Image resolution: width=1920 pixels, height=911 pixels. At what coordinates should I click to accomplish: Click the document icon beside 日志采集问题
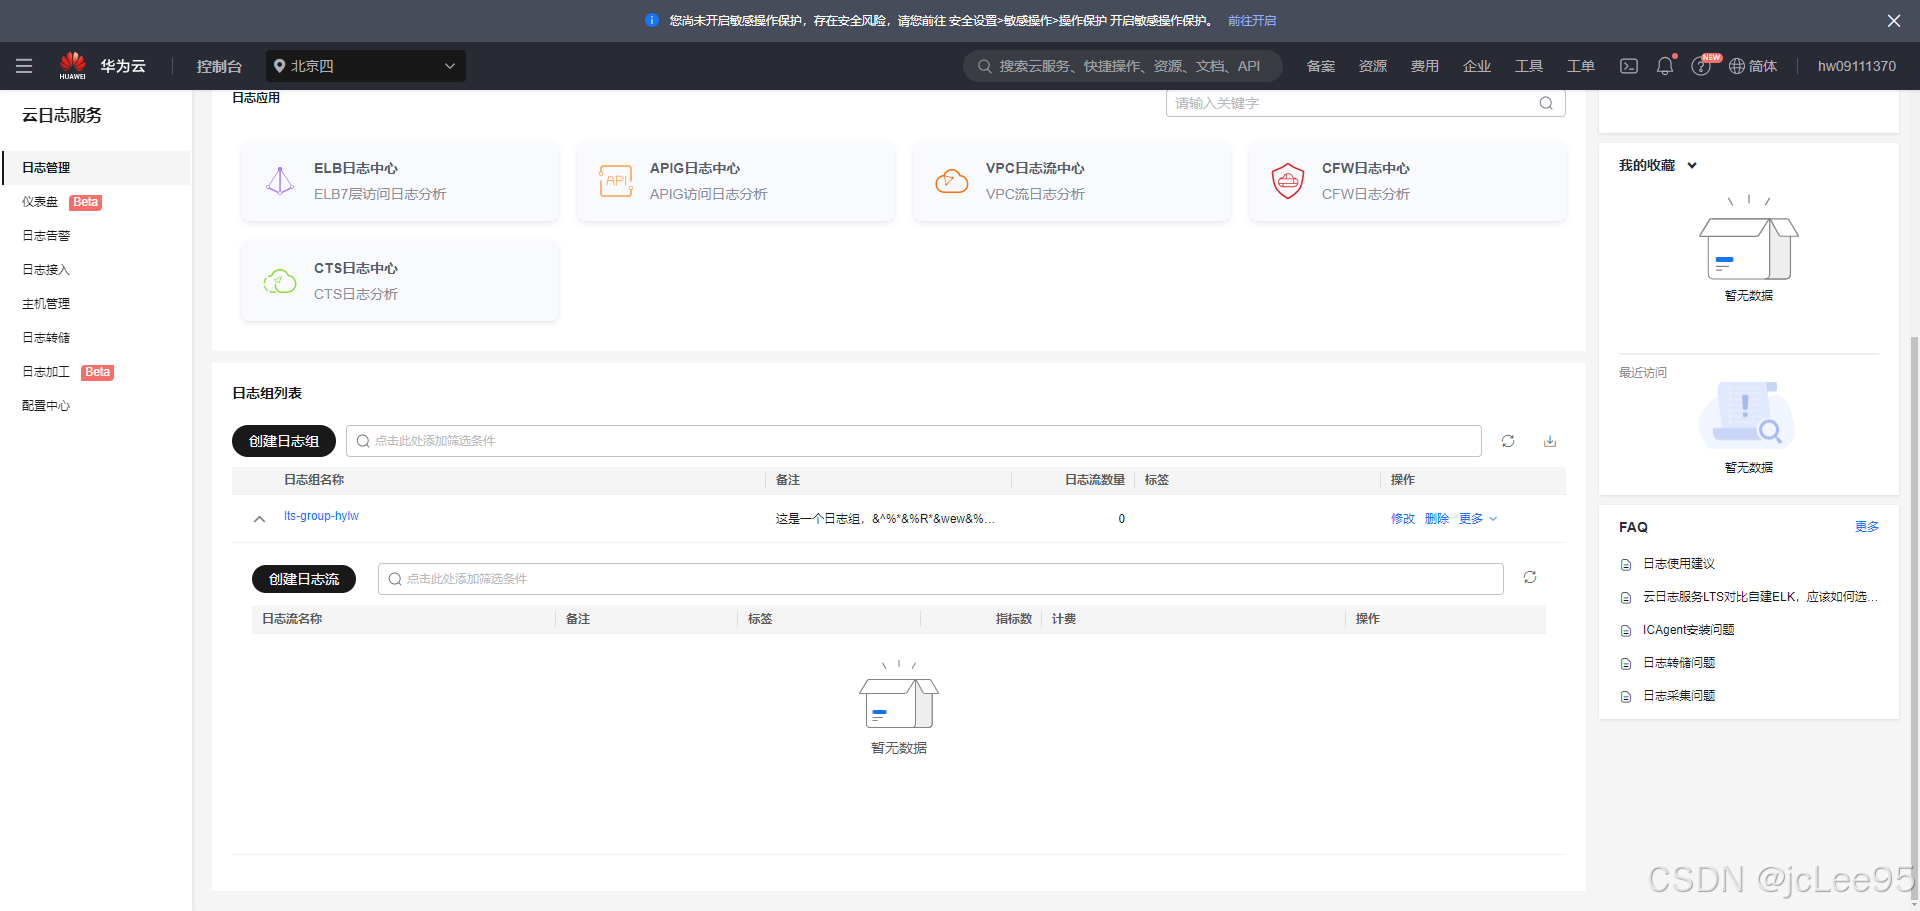pyautogui.click(x=1626, y=697)
